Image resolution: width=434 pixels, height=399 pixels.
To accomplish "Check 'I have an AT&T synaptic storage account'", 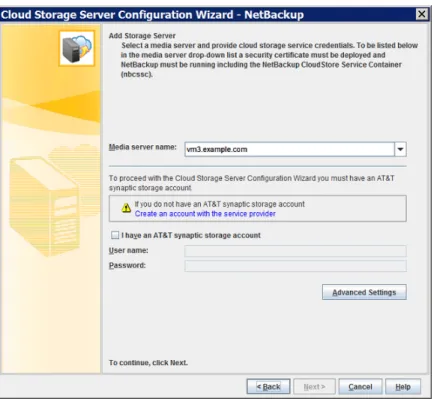I will (115, 235).
